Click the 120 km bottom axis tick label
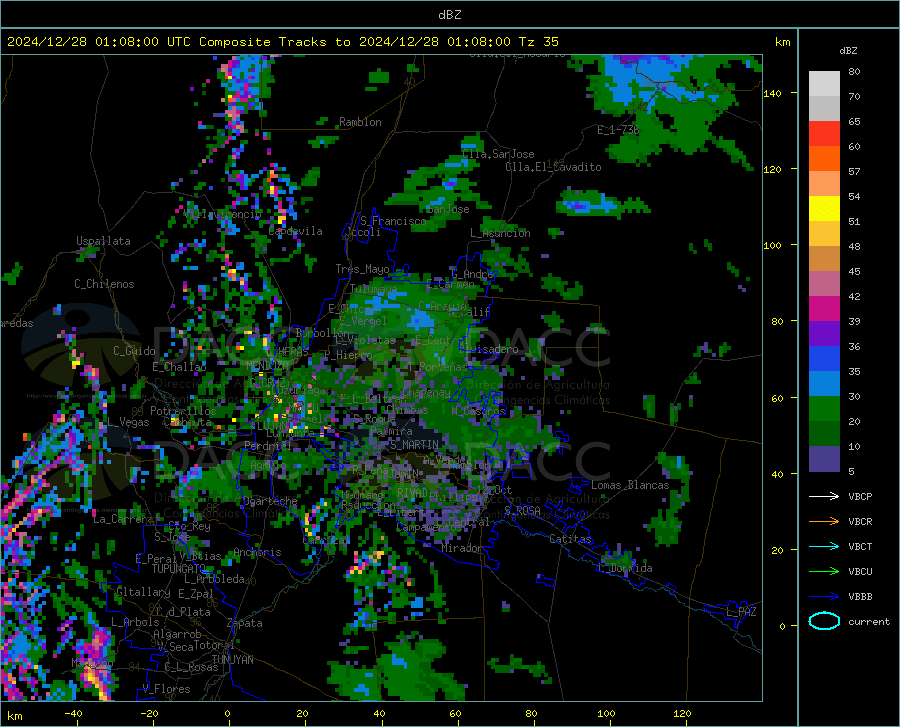Image resolution: width=900 pixels, height=727 pixels. tap(682, 713)
